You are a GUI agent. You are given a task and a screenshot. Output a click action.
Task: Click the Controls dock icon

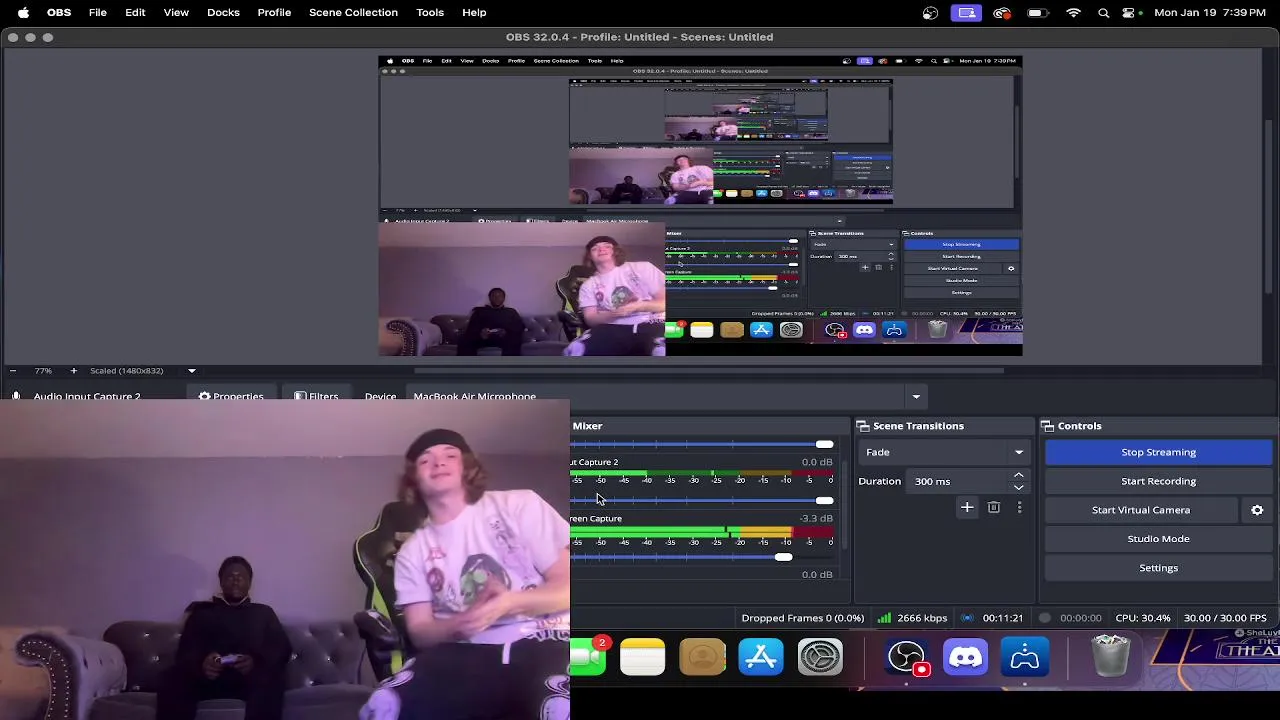[1048, 426]
